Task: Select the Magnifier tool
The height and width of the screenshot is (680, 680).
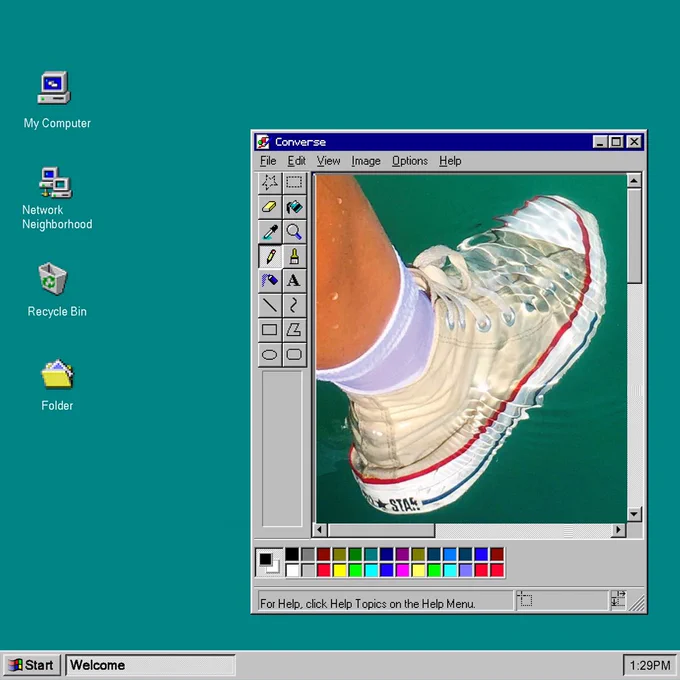Action: click(x=294, y=232)
